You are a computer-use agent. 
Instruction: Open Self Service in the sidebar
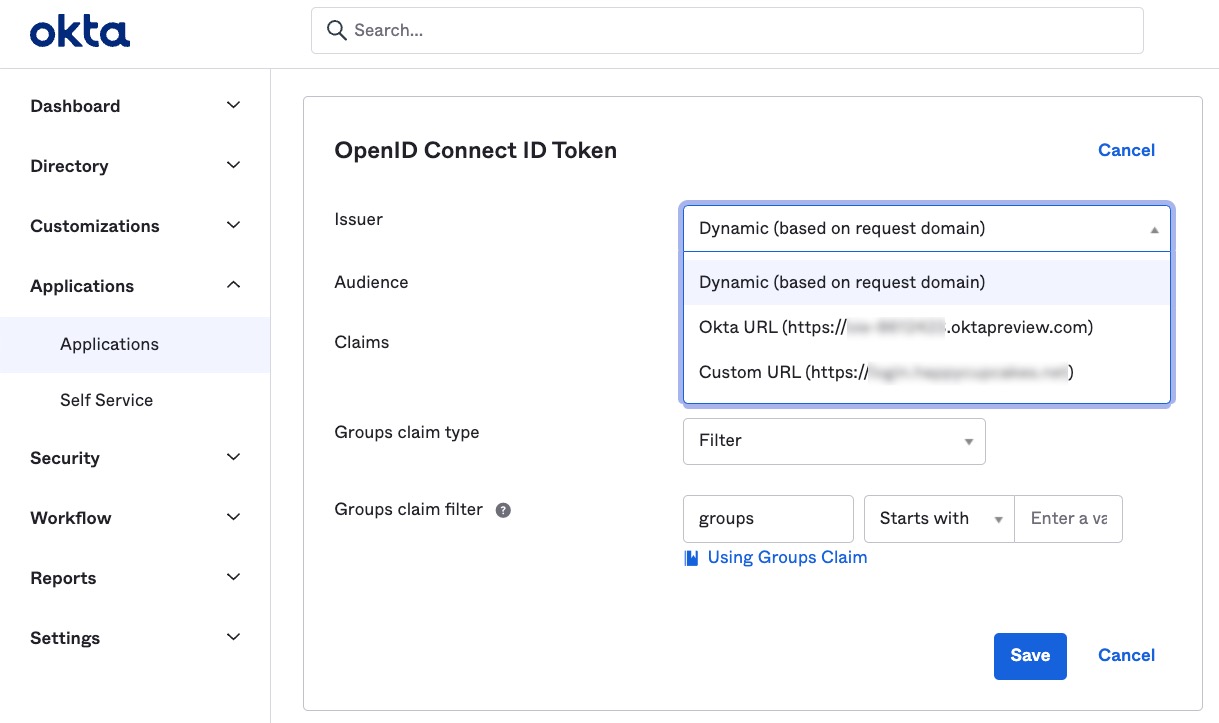(x=106, y=400)
